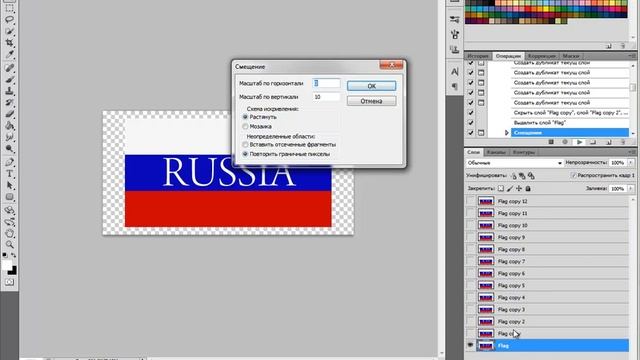
Task: Click the background color swatch
Action: [x=13, y=271]
